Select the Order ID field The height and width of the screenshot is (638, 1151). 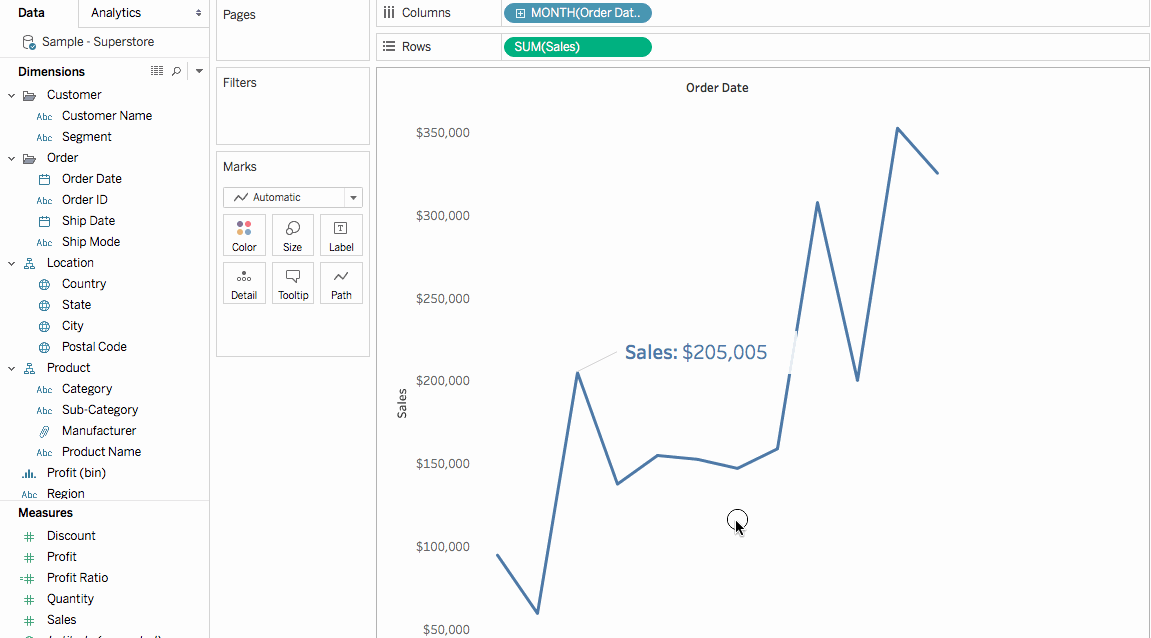pyautogui.click(x=84, y=200)
